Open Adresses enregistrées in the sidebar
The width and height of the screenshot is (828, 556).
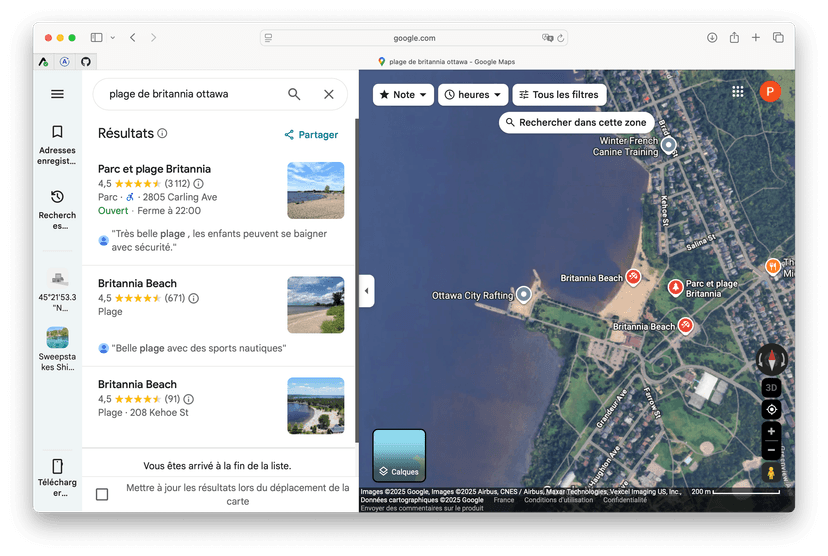click(57, 144)
